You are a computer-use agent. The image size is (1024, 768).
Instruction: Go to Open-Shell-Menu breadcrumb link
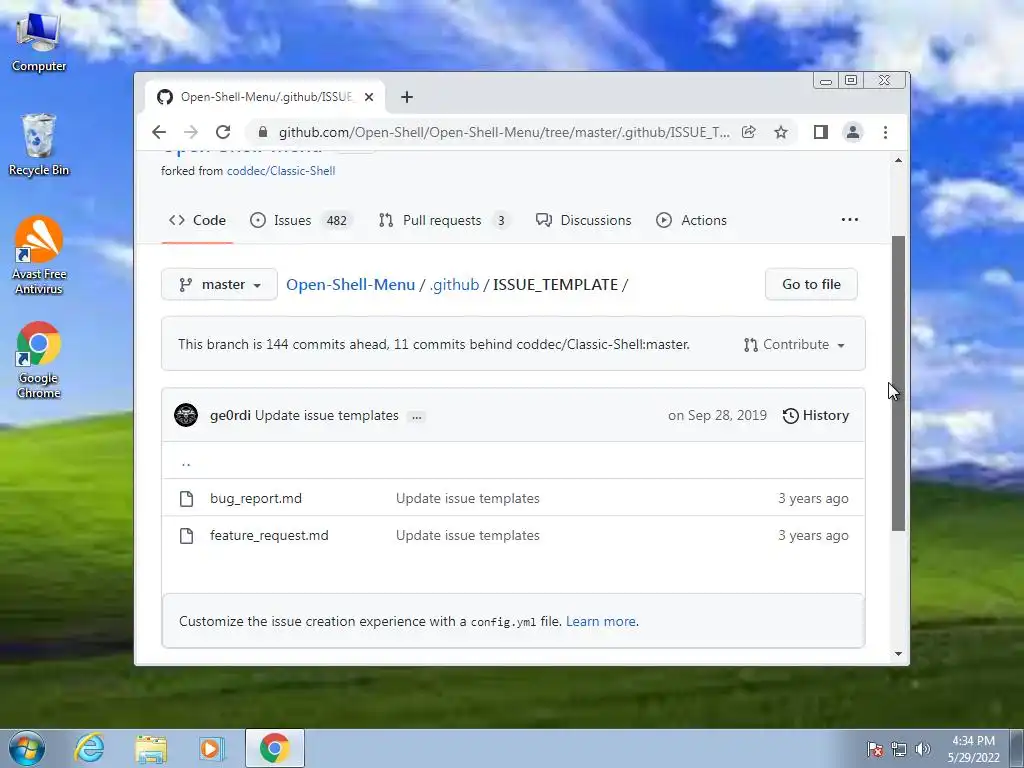coord(351,285)
